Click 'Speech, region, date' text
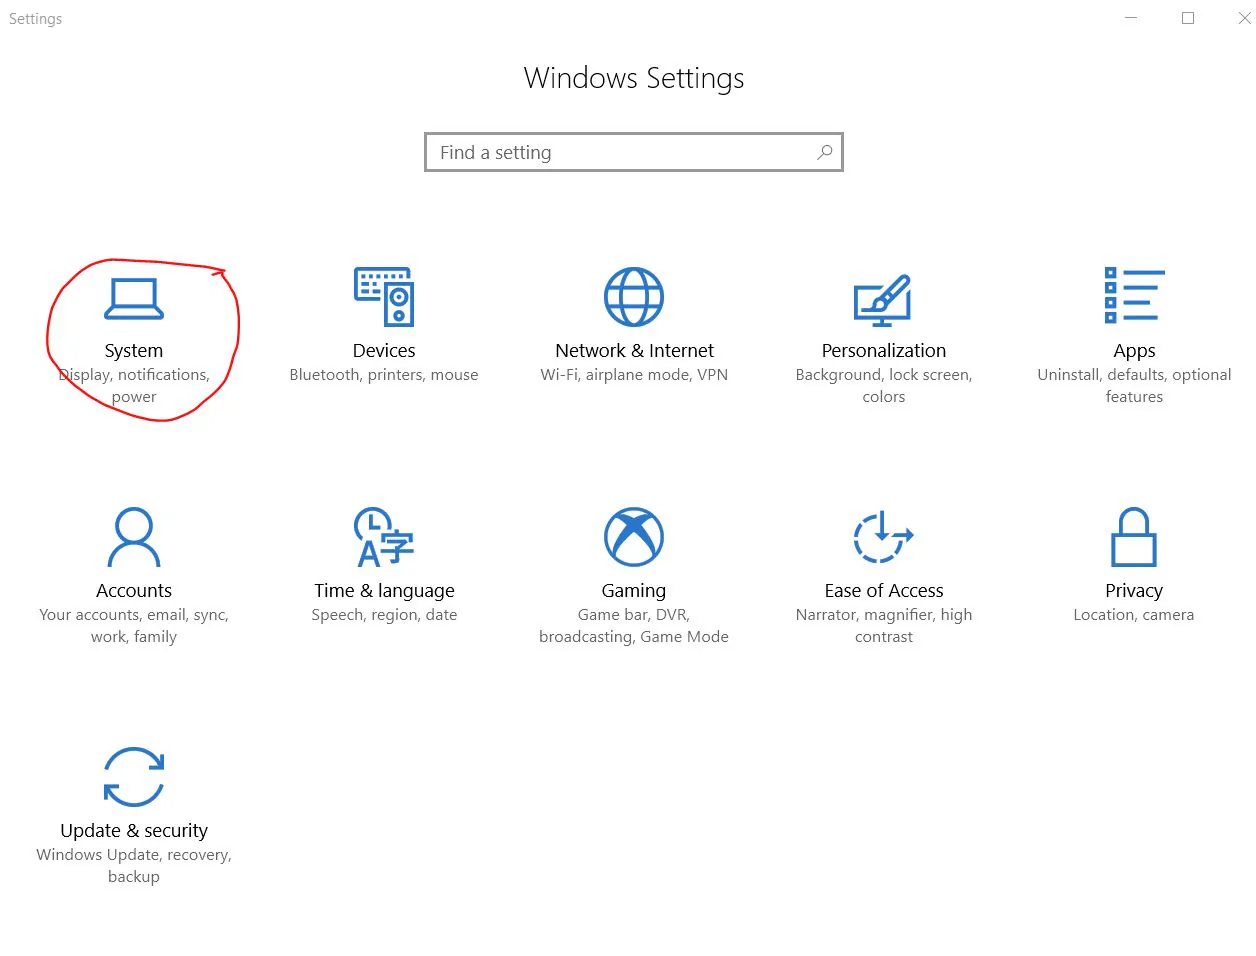This screenshot has width=1256, height=956. [384, 615]
